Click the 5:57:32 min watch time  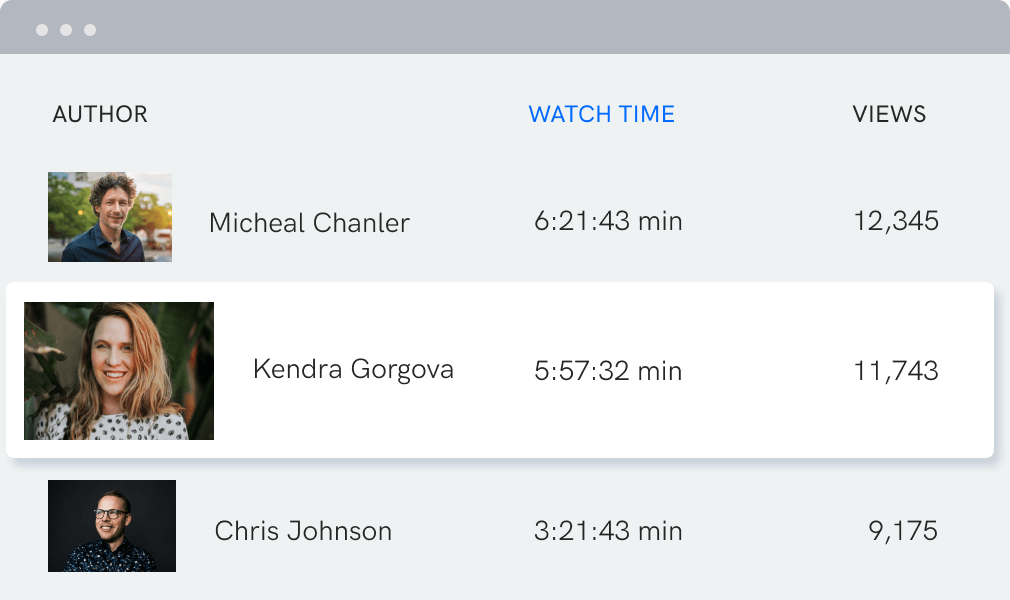608,371
